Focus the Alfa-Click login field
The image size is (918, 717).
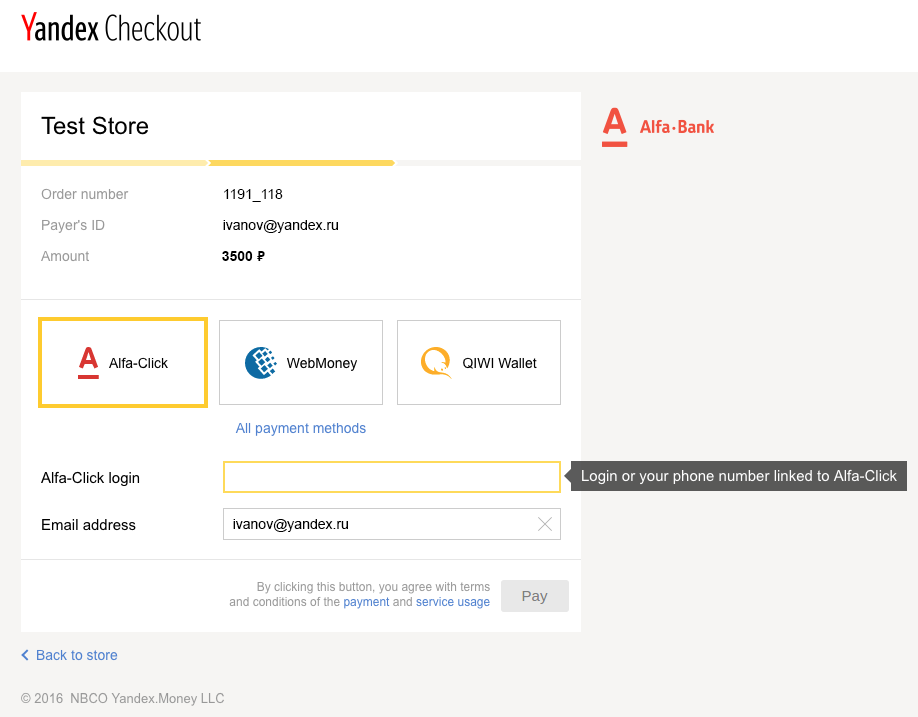tap(392, 477)
